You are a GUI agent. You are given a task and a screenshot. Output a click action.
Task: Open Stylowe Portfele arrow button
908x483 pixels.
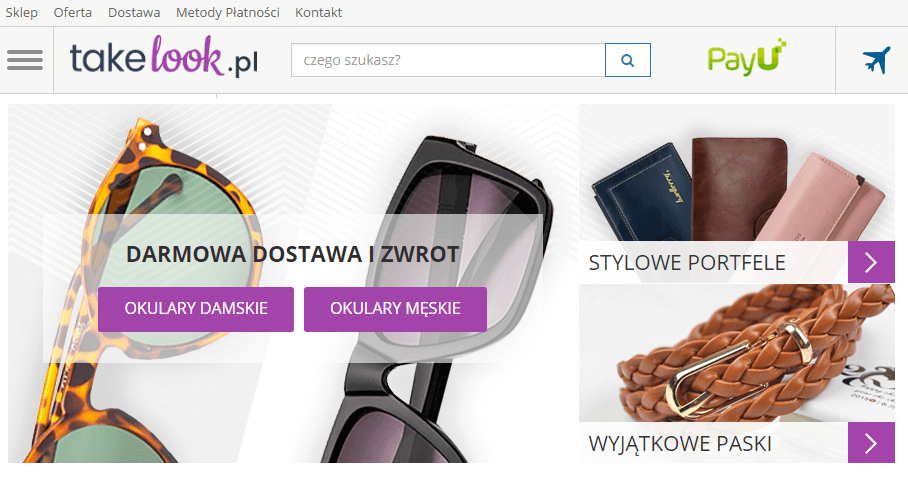pos(872,262)
